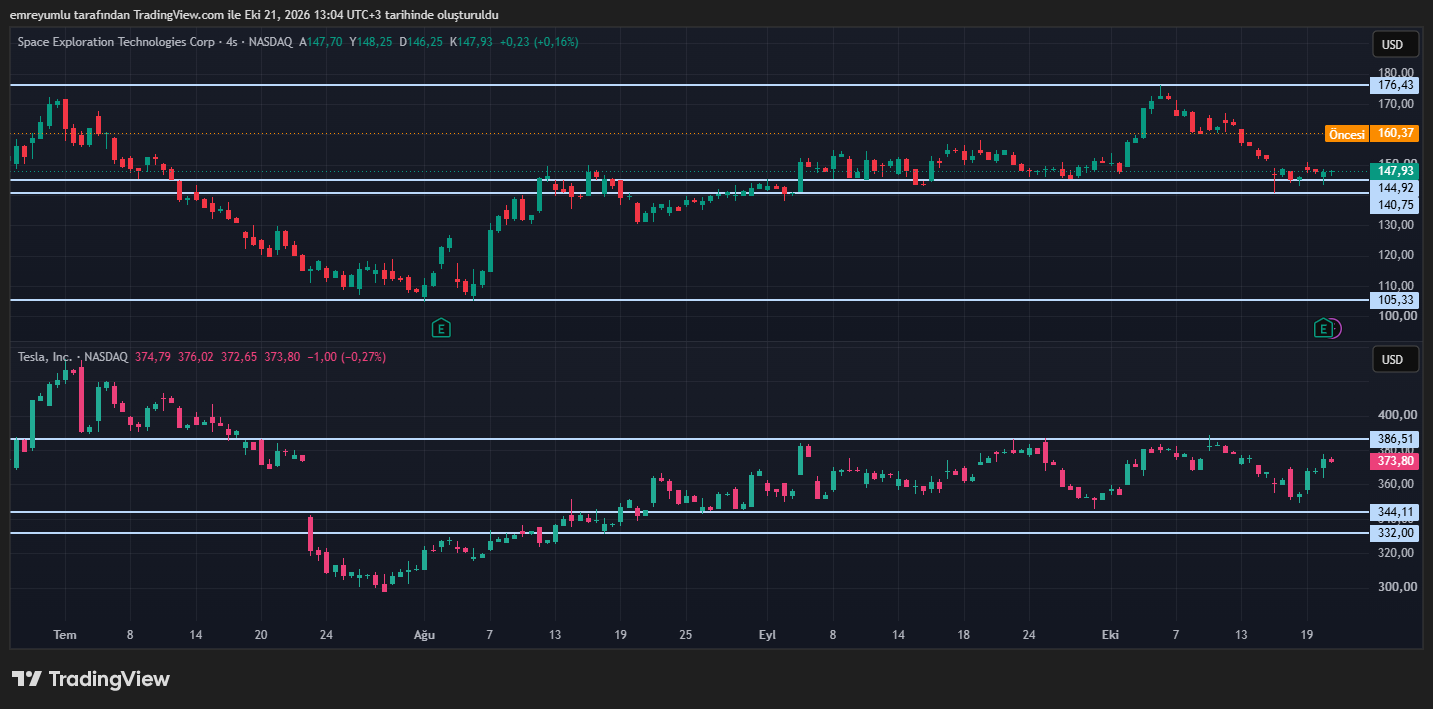Click the Y148,25 high value
Screen dimensions: 1433x709
coord(371,42)
